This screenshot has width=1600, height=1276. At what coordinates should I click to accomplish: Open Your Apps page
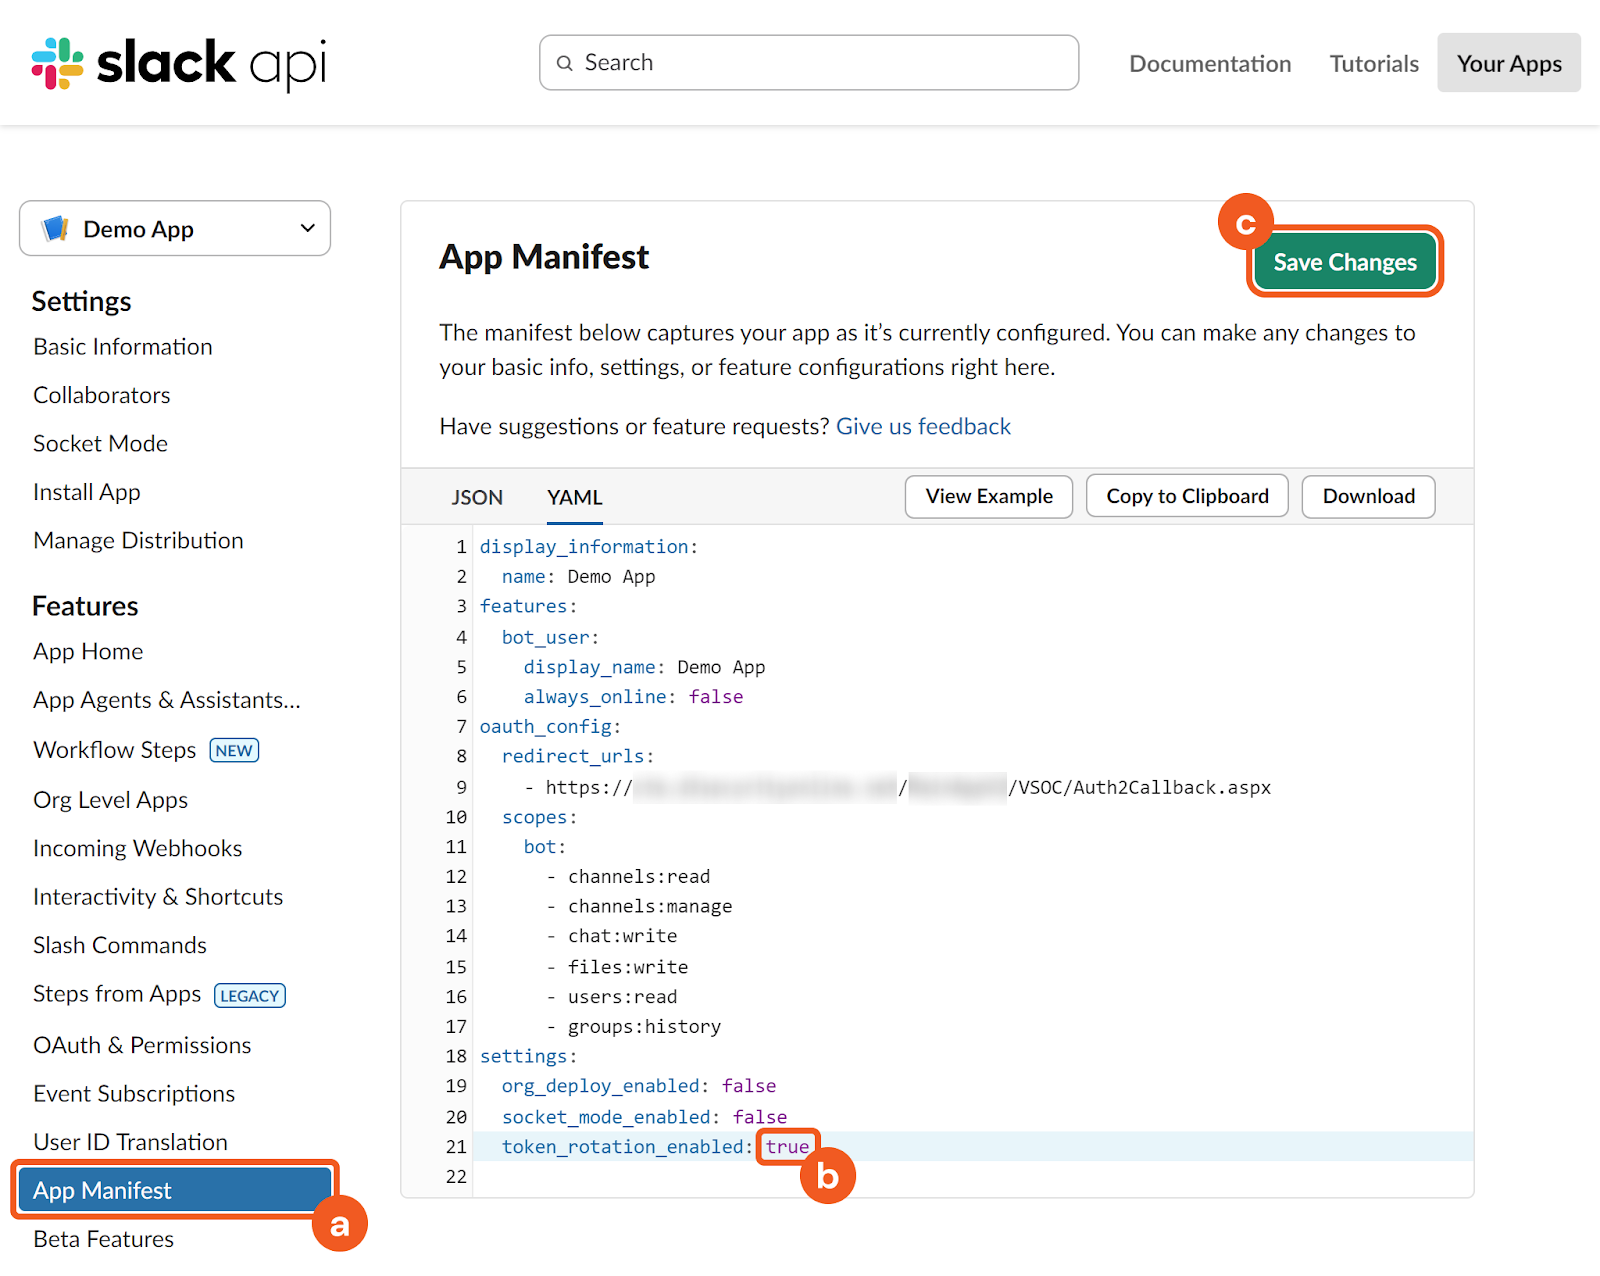1508,64
